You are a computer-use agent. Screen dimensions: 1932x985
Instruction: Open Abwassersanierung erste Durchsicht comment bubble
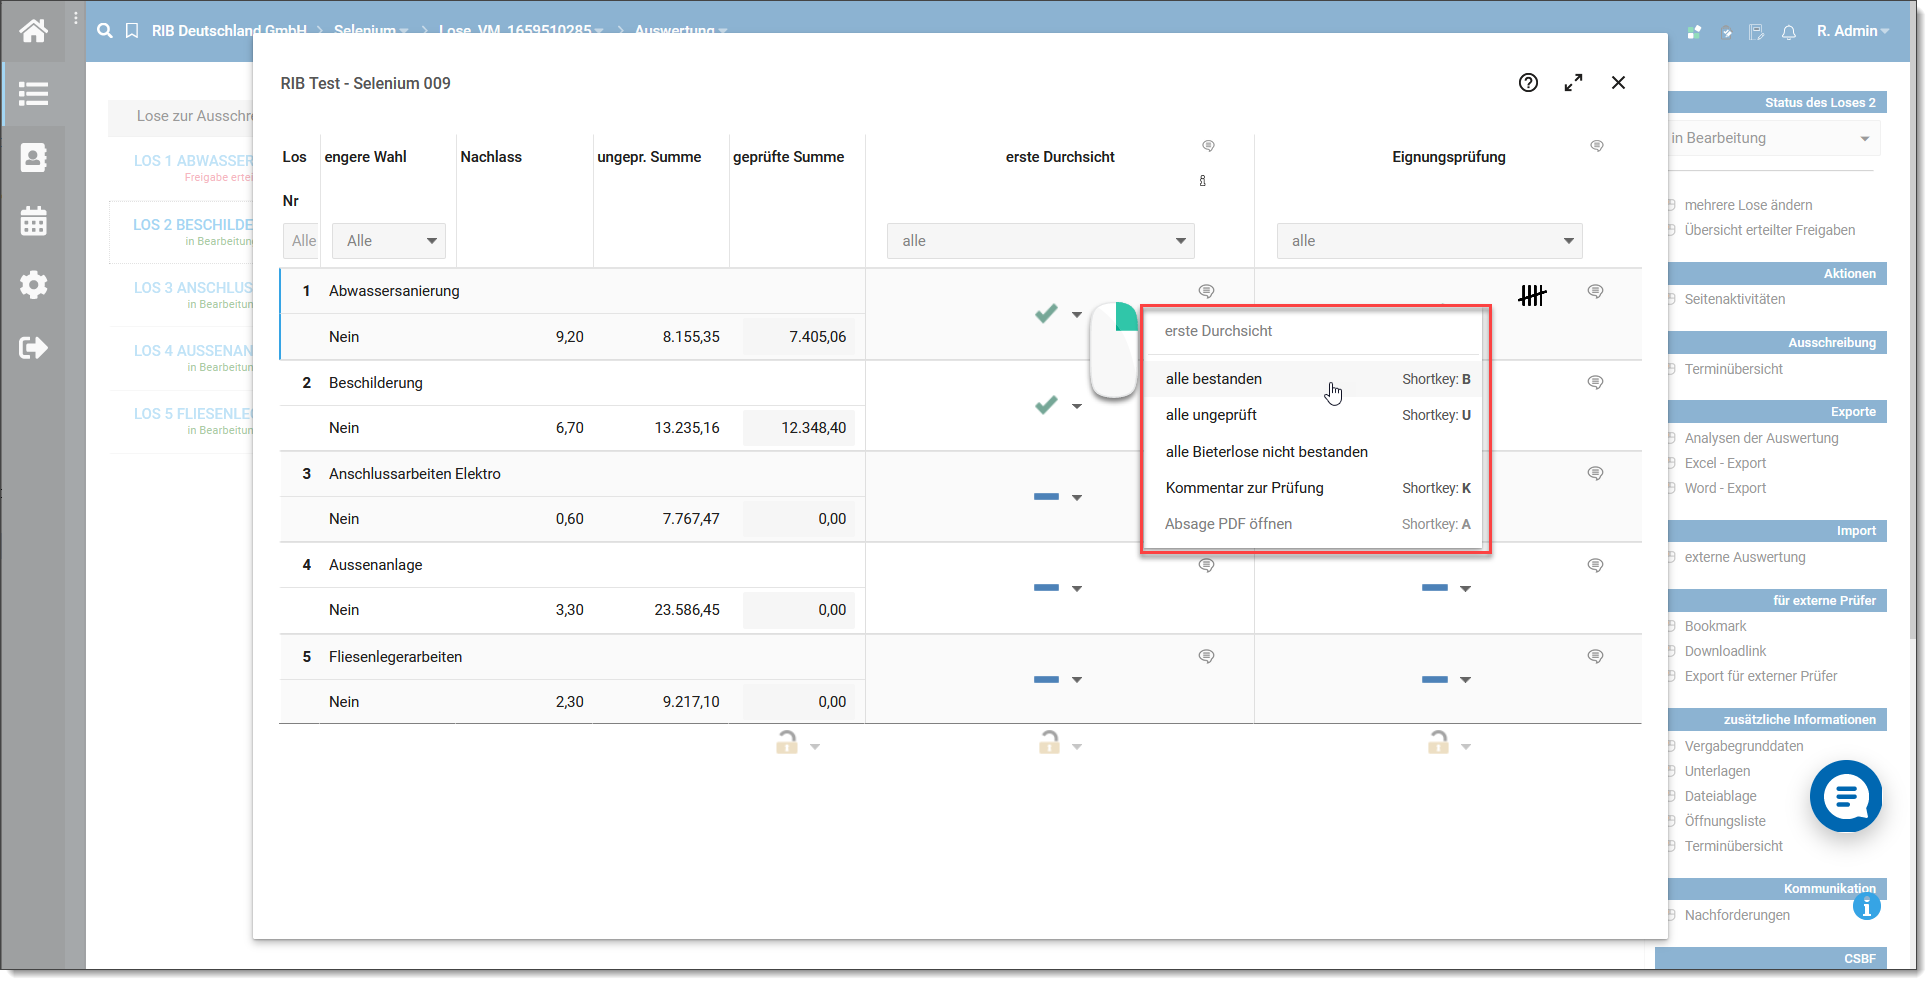pos(1206,291)
